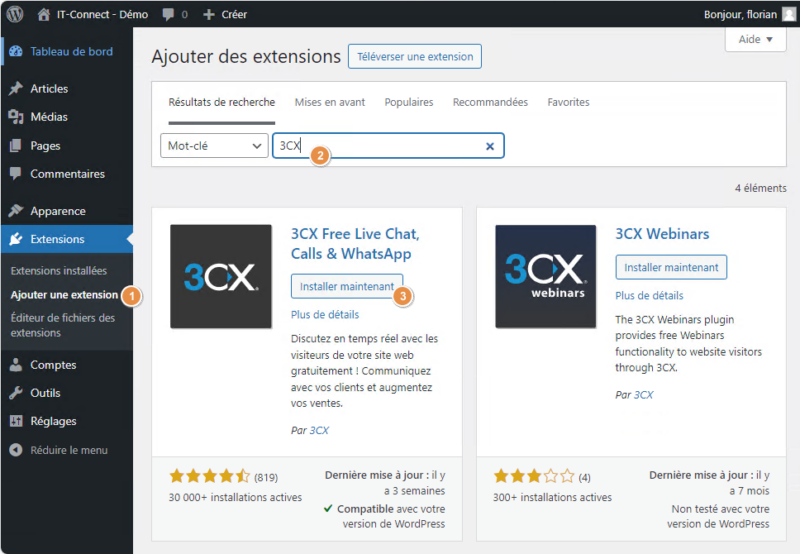Viewport: 800px width, 554px height.
Task: Install 3CX Free Live Chat plugin now
Action: (x=347, y=286)
